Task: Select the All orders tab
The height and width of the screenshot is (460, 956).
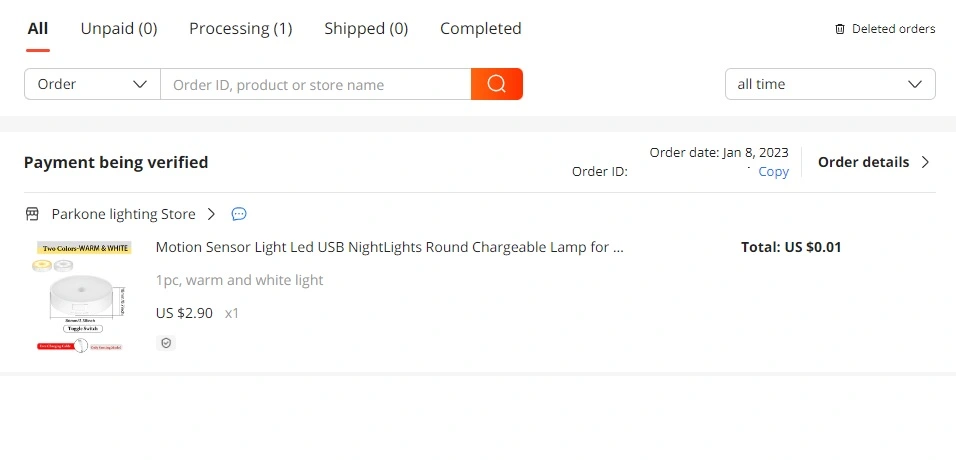Action: (38, 29)
